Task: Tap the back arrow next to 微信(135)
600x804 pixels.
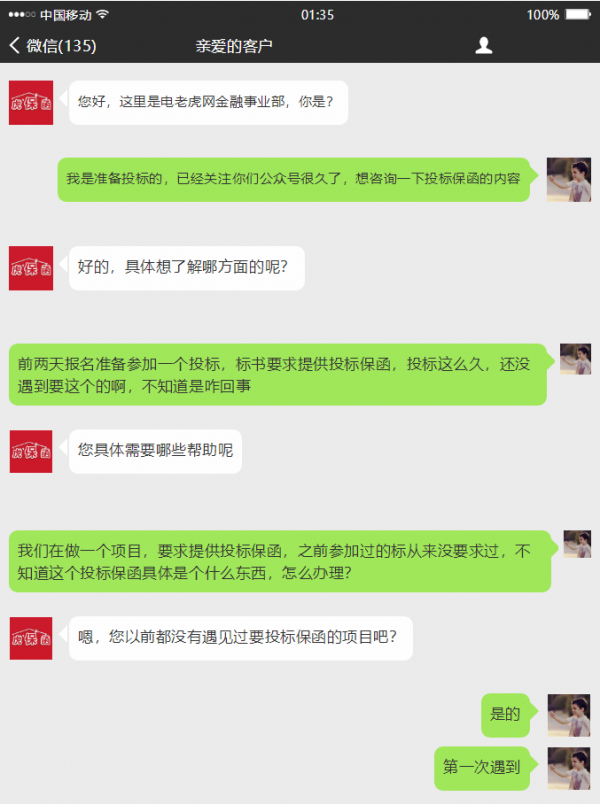Action: click(x=14, y=46)
